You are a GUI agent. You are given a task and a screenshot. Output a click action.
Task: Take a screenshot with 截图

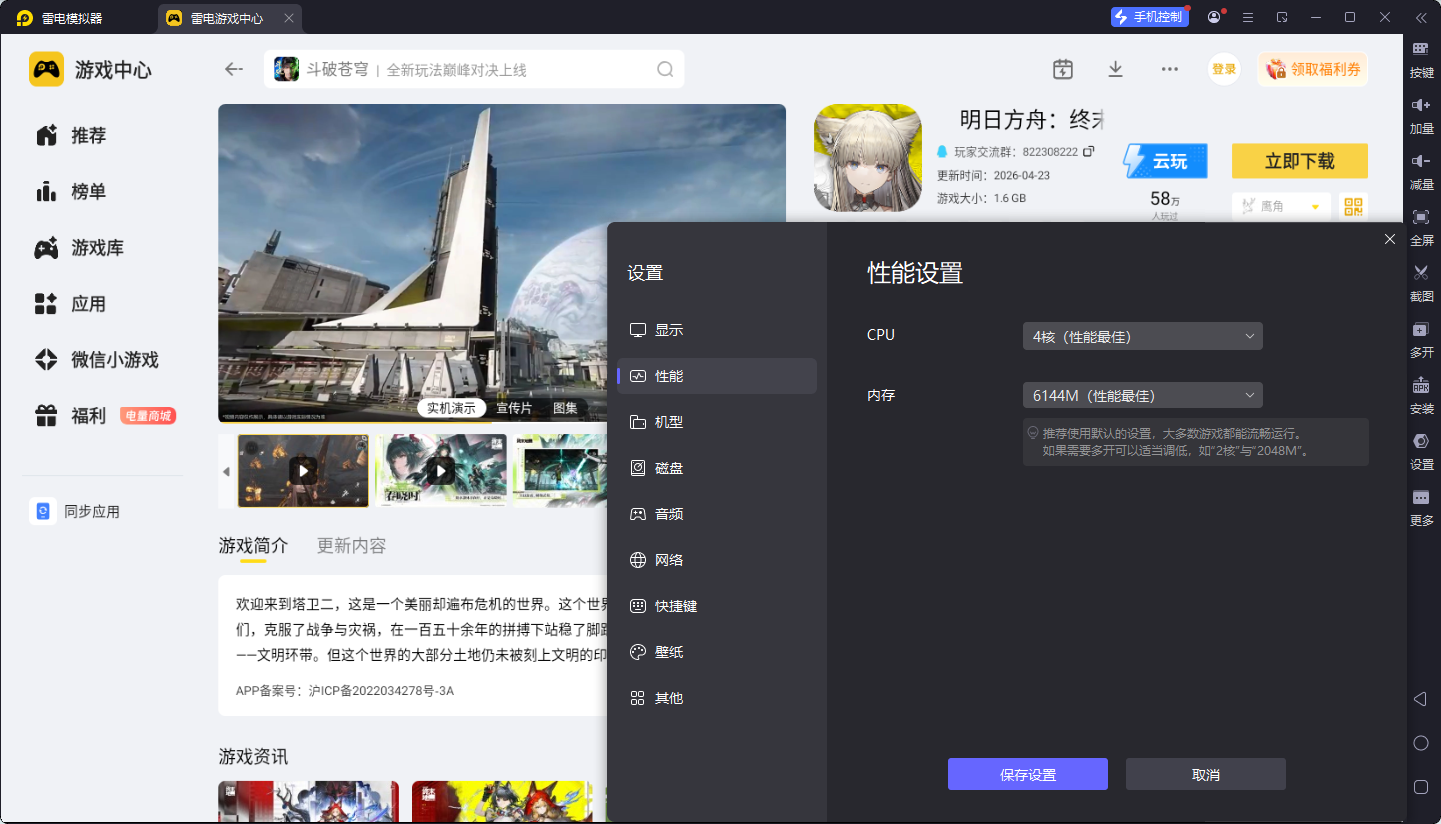(1420, 284)
